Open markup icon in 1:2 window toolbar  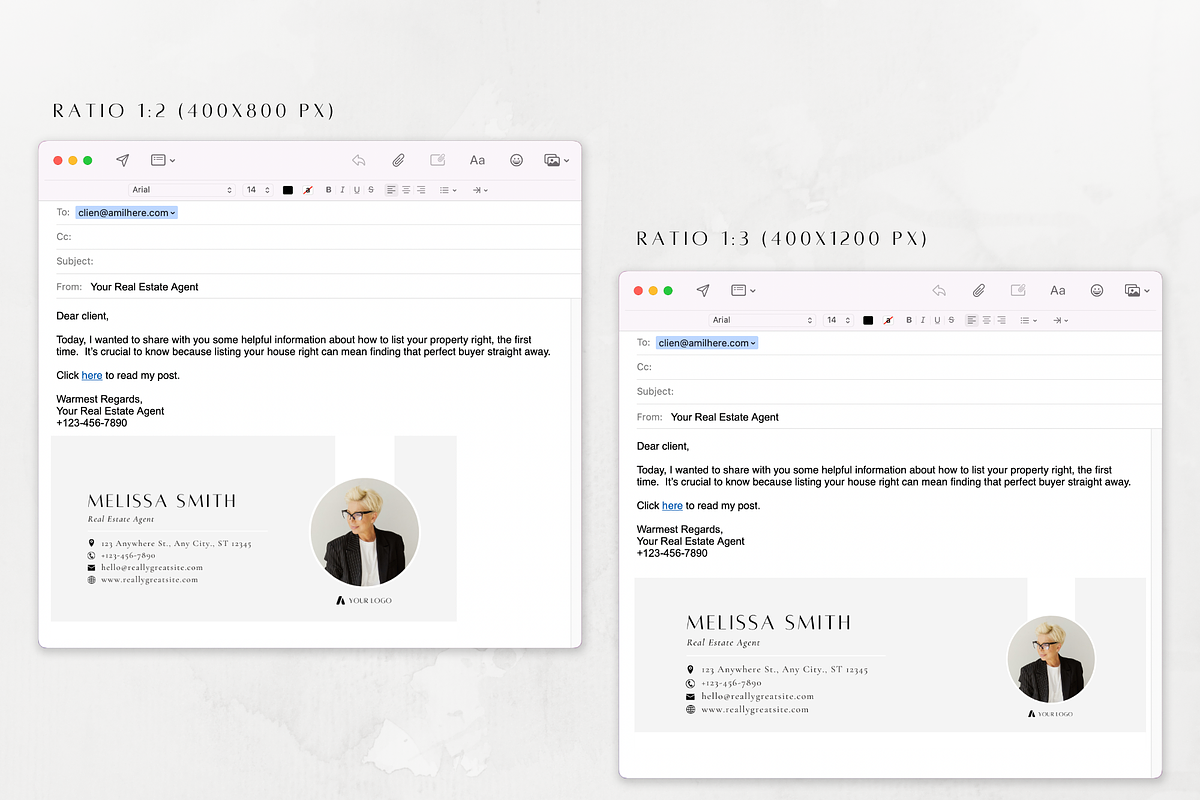(x=437, y=160)
